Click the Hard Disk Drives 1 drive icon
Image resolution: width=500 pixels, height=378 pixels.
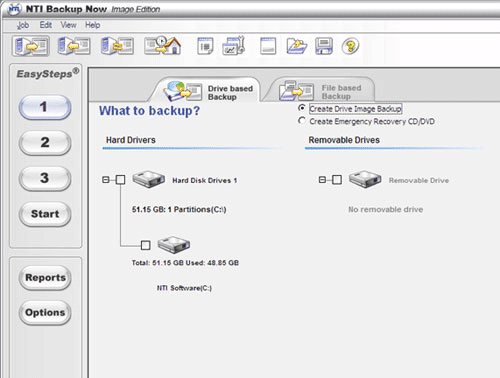[x=149, y=179]
